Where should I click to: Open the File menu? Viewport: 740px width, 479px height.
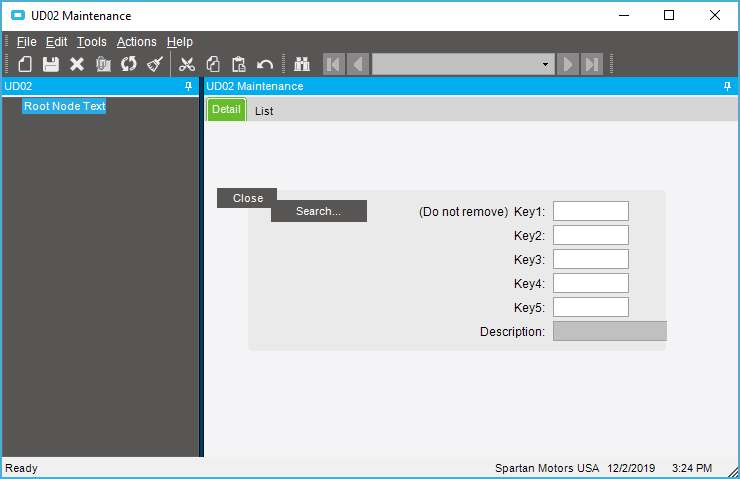[26, 42]
